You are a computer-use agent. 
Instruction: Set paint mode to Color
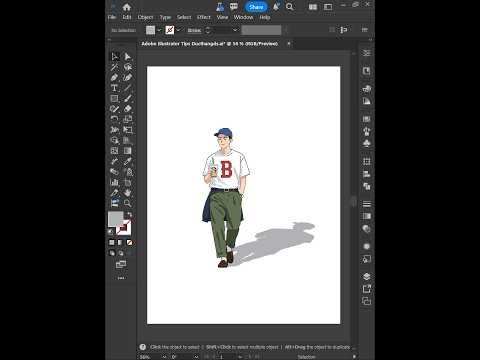(x=112, y=243)
